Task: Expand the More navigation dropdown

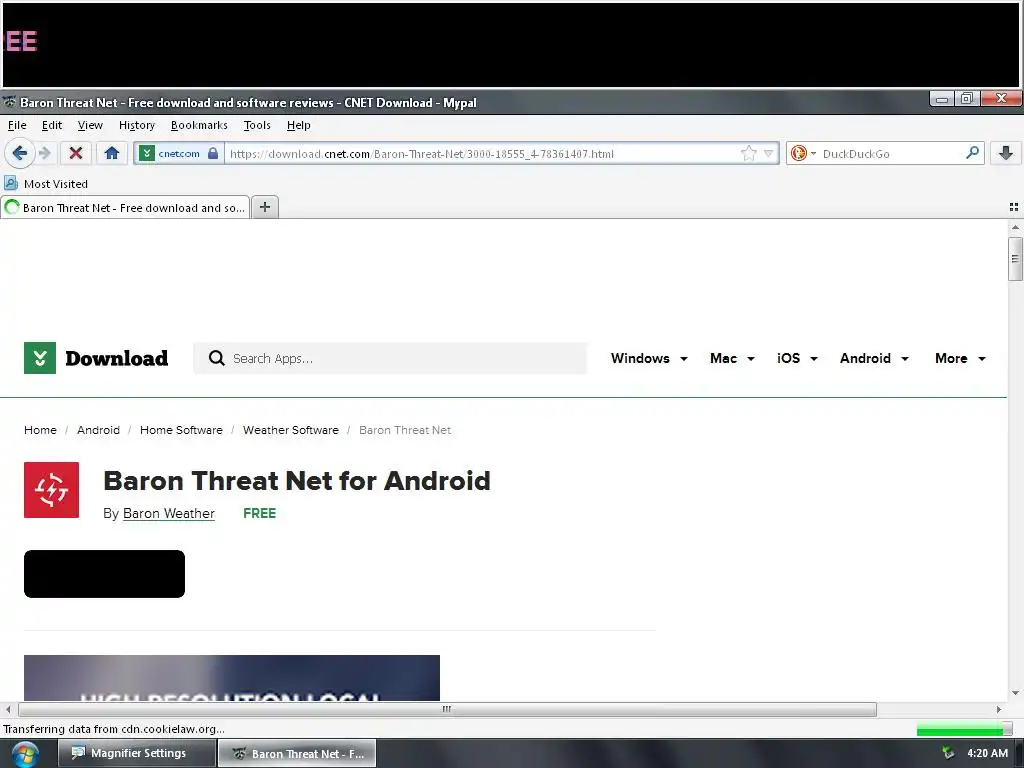Action: (x=960, y=358)
